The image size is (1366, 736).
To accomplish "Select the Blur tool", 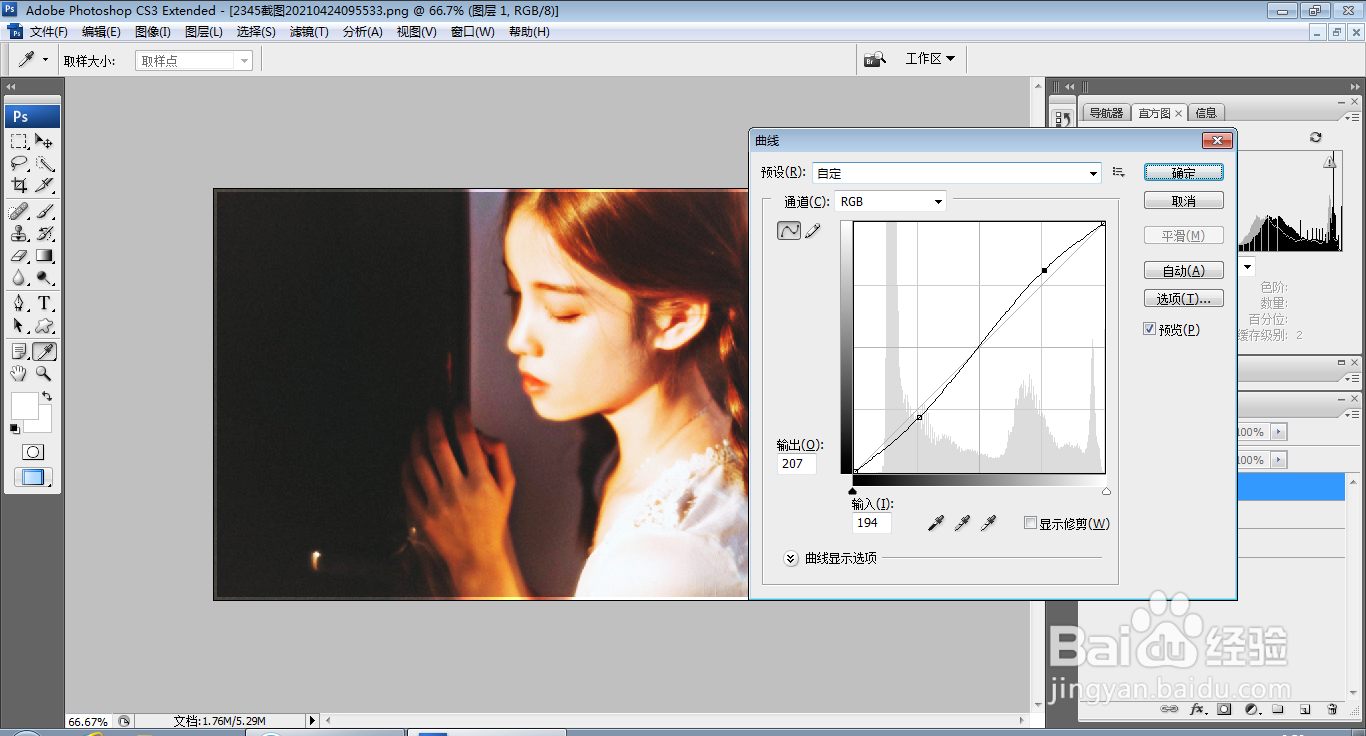I will pos(19,277).
